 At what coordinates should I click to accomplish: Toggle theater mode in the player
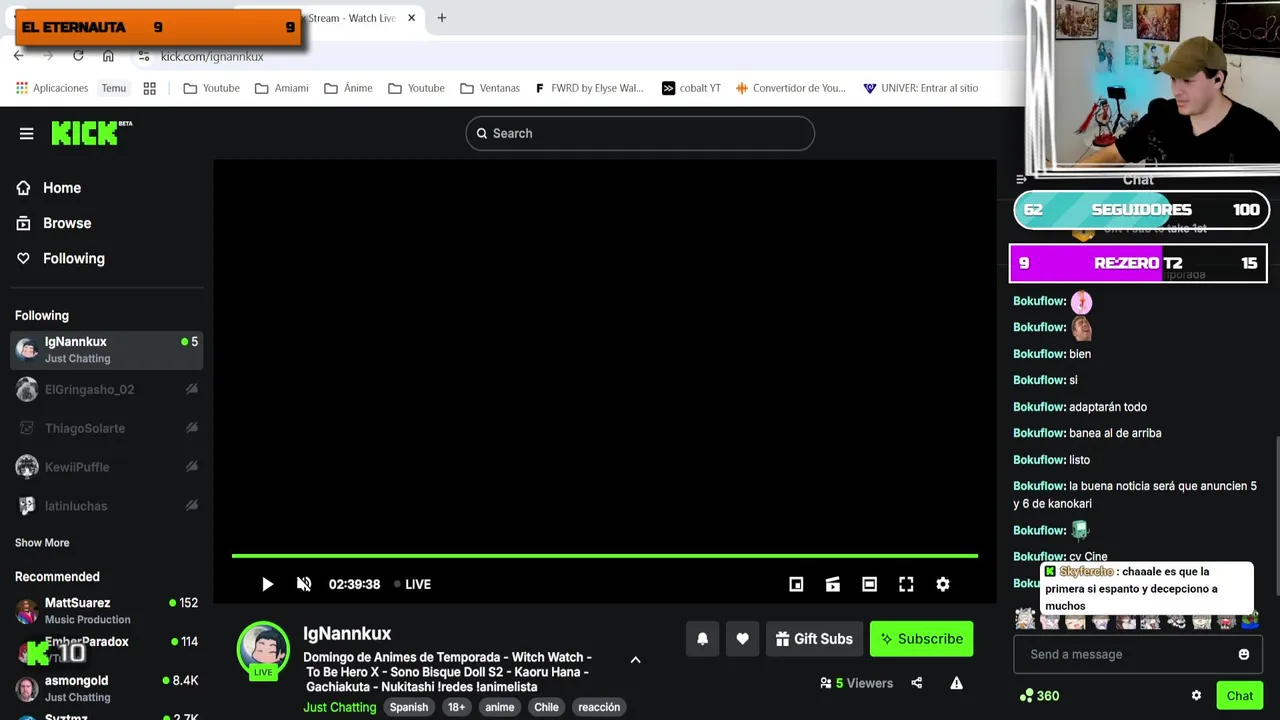[869, 584]
